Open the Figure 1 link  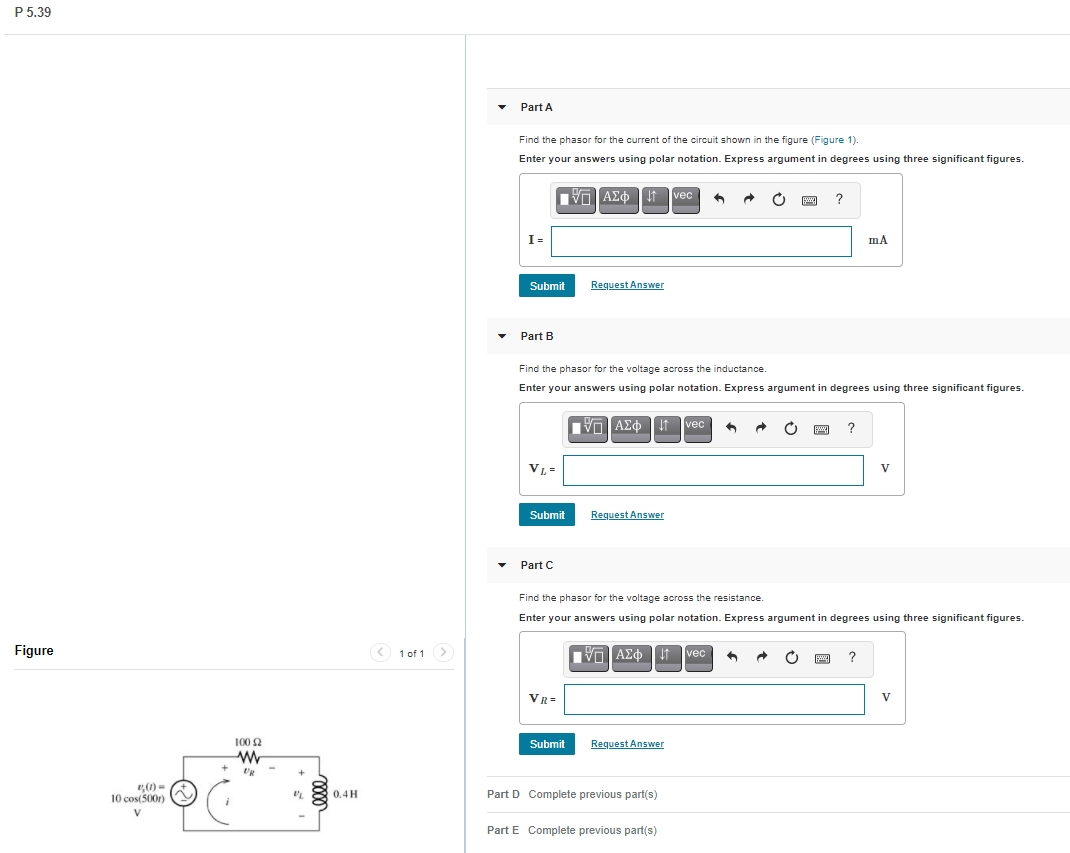[x=834, y=140]
